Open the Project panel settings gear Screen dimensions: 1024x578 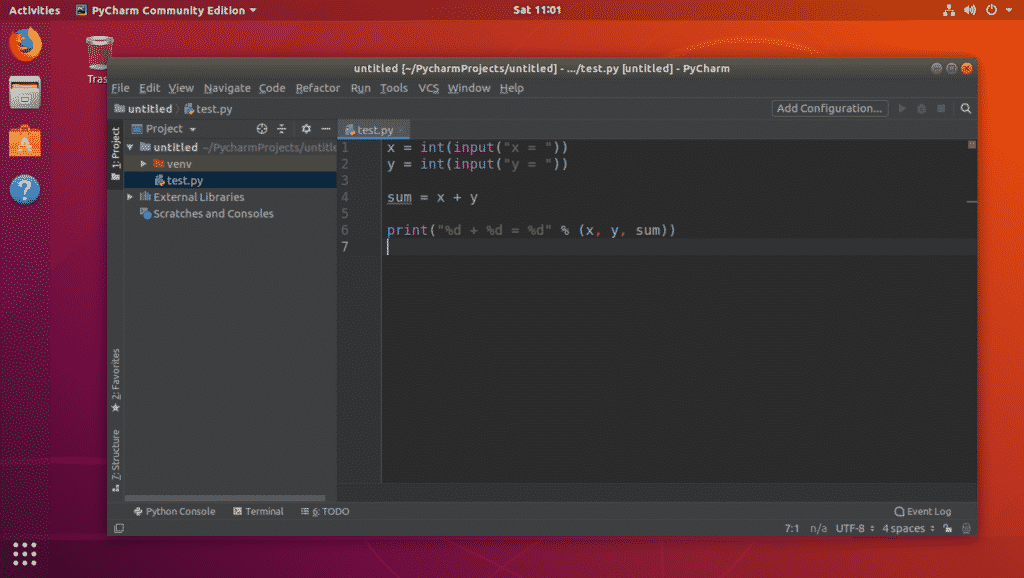coord(307,128)
